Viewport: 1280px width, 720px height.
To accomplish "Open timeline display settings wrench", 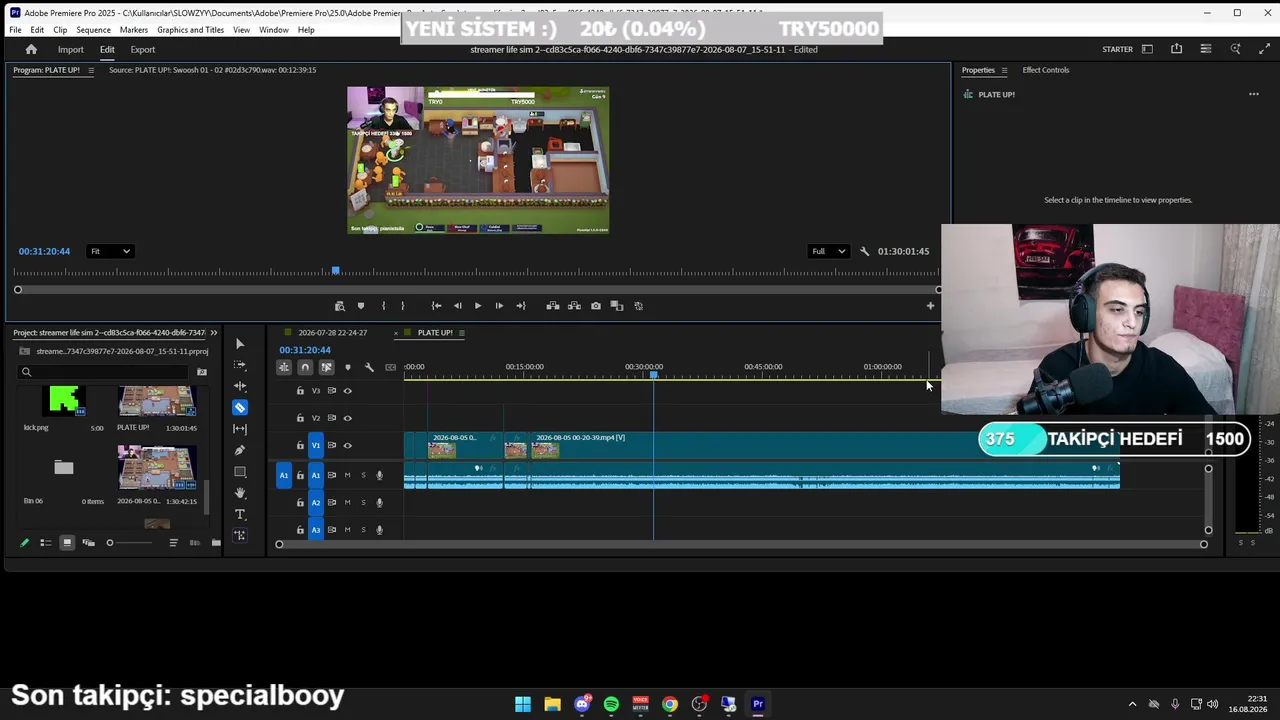I will pos(369,367).
